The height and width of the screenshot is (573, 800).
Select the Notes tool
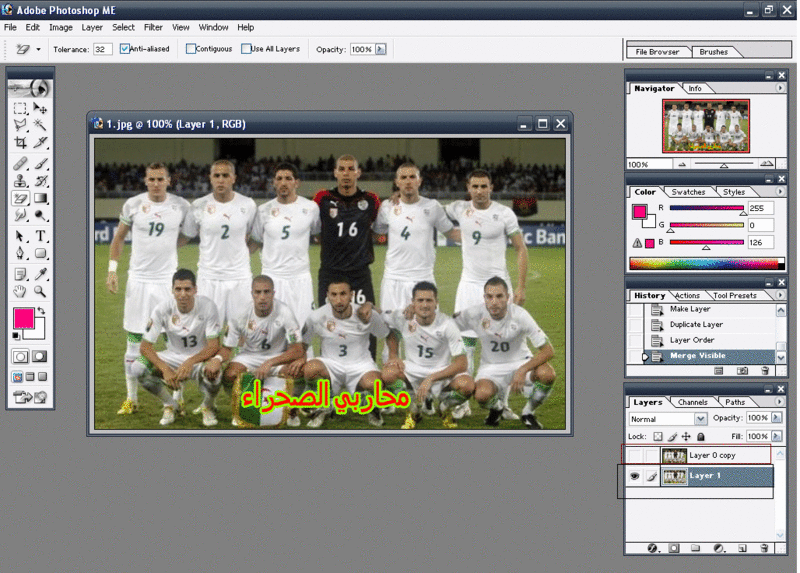[20, 275]
